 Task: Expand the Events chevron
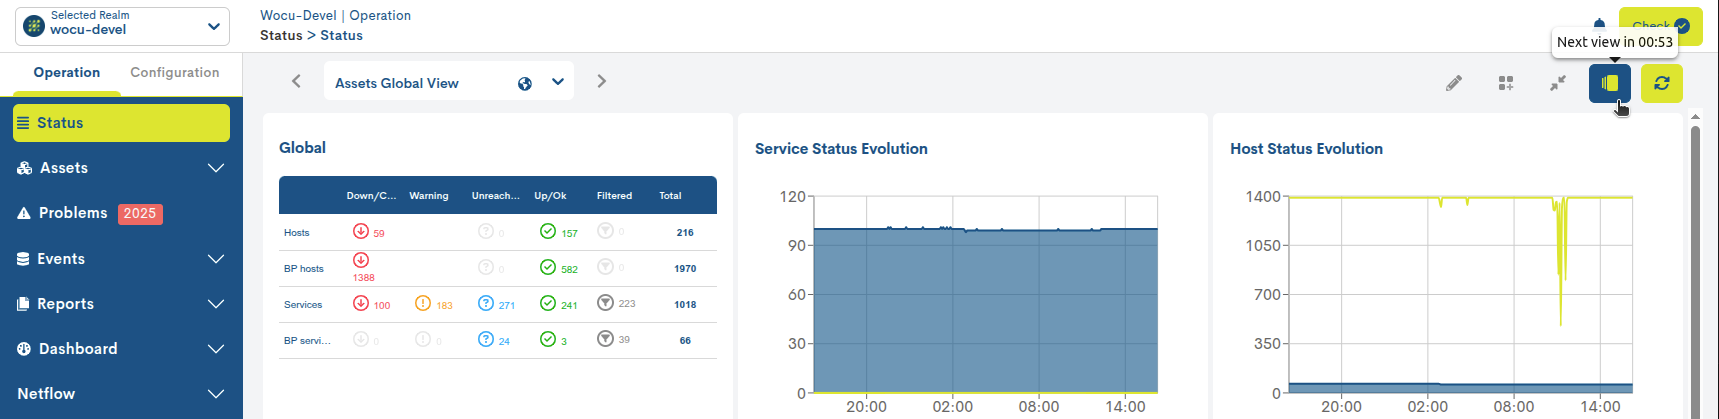click(216, 259)
